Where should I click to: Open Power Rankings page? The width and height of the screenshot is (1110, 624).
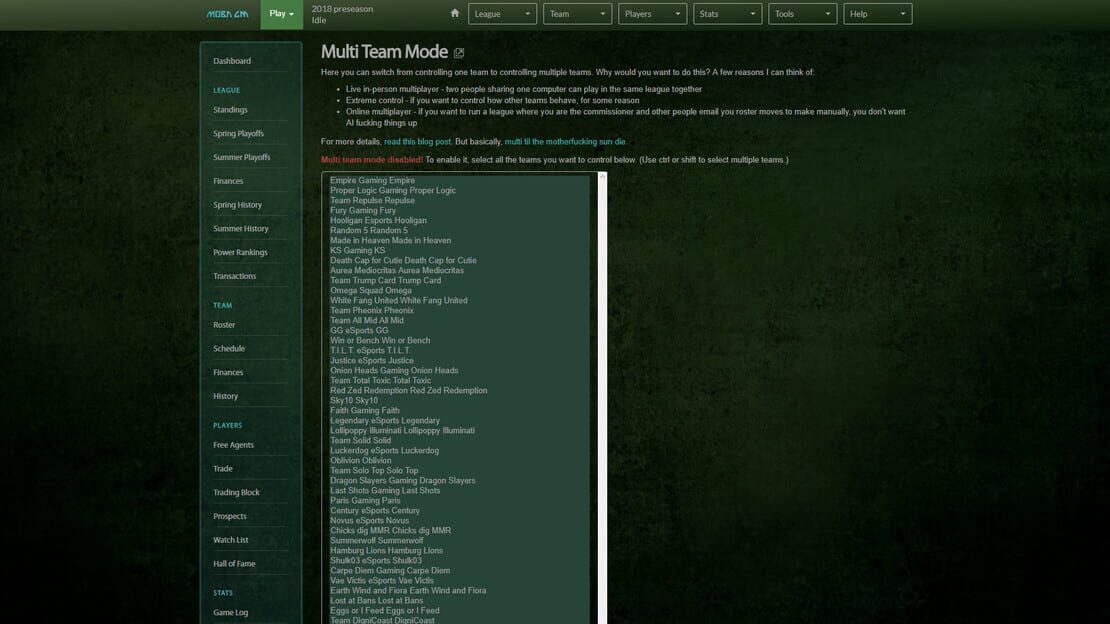click(x=240, y=252)
